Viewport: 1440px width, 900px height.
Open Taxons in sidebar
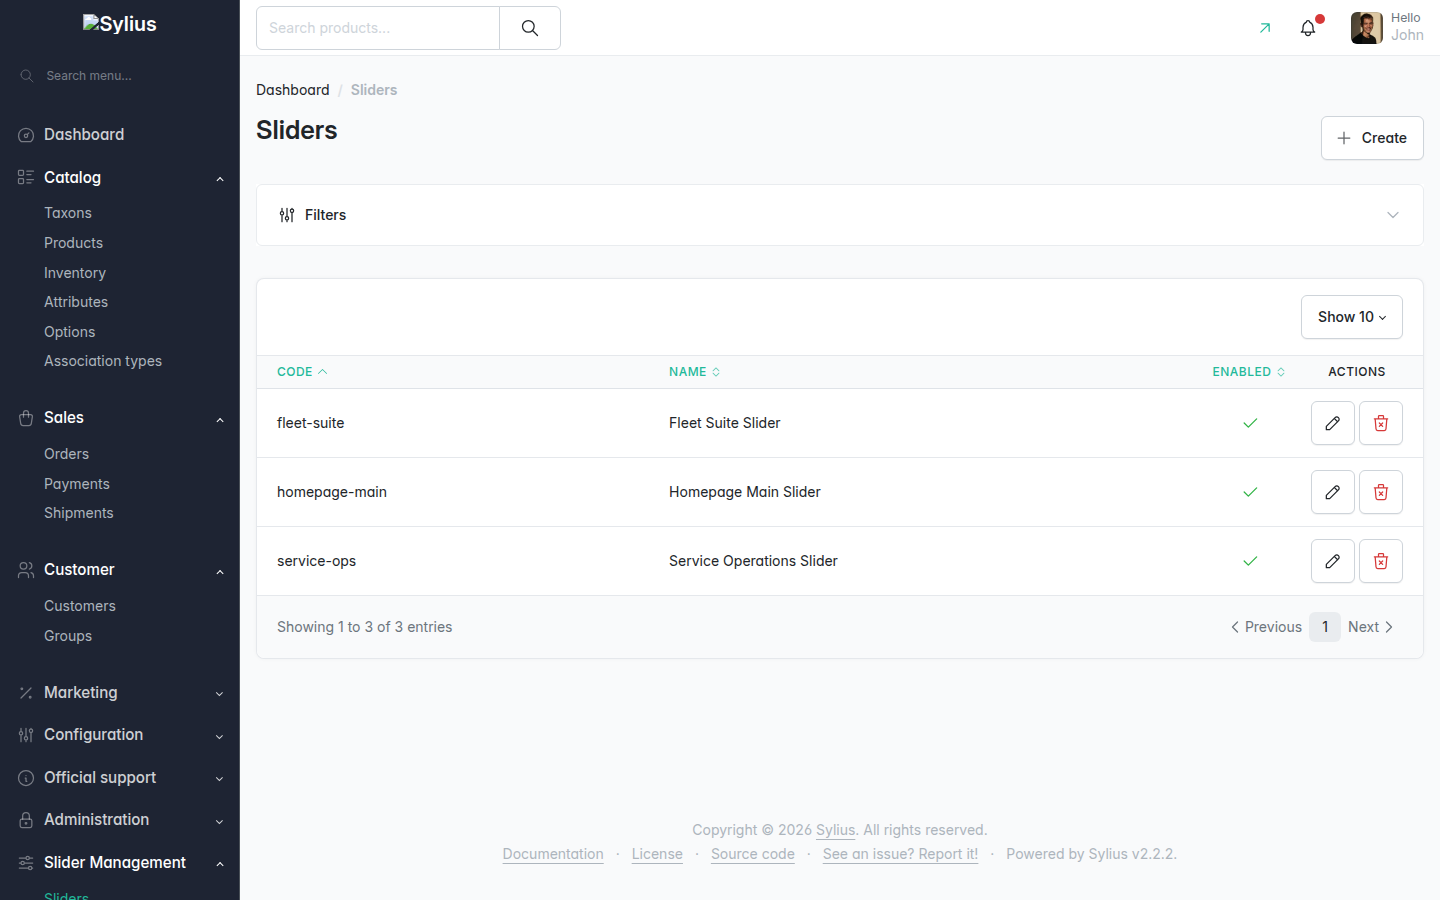[x=68, y=213]
